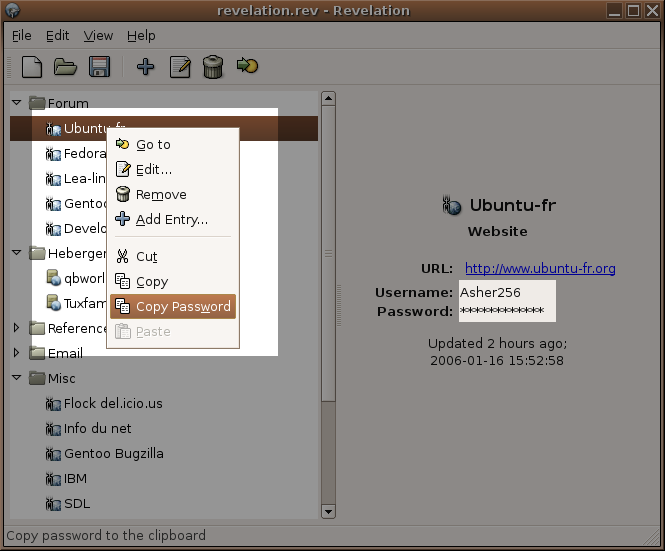The height and width of the screenshot is (551, 665).
Task: Expand the Email folder
Action: point(17,353)
